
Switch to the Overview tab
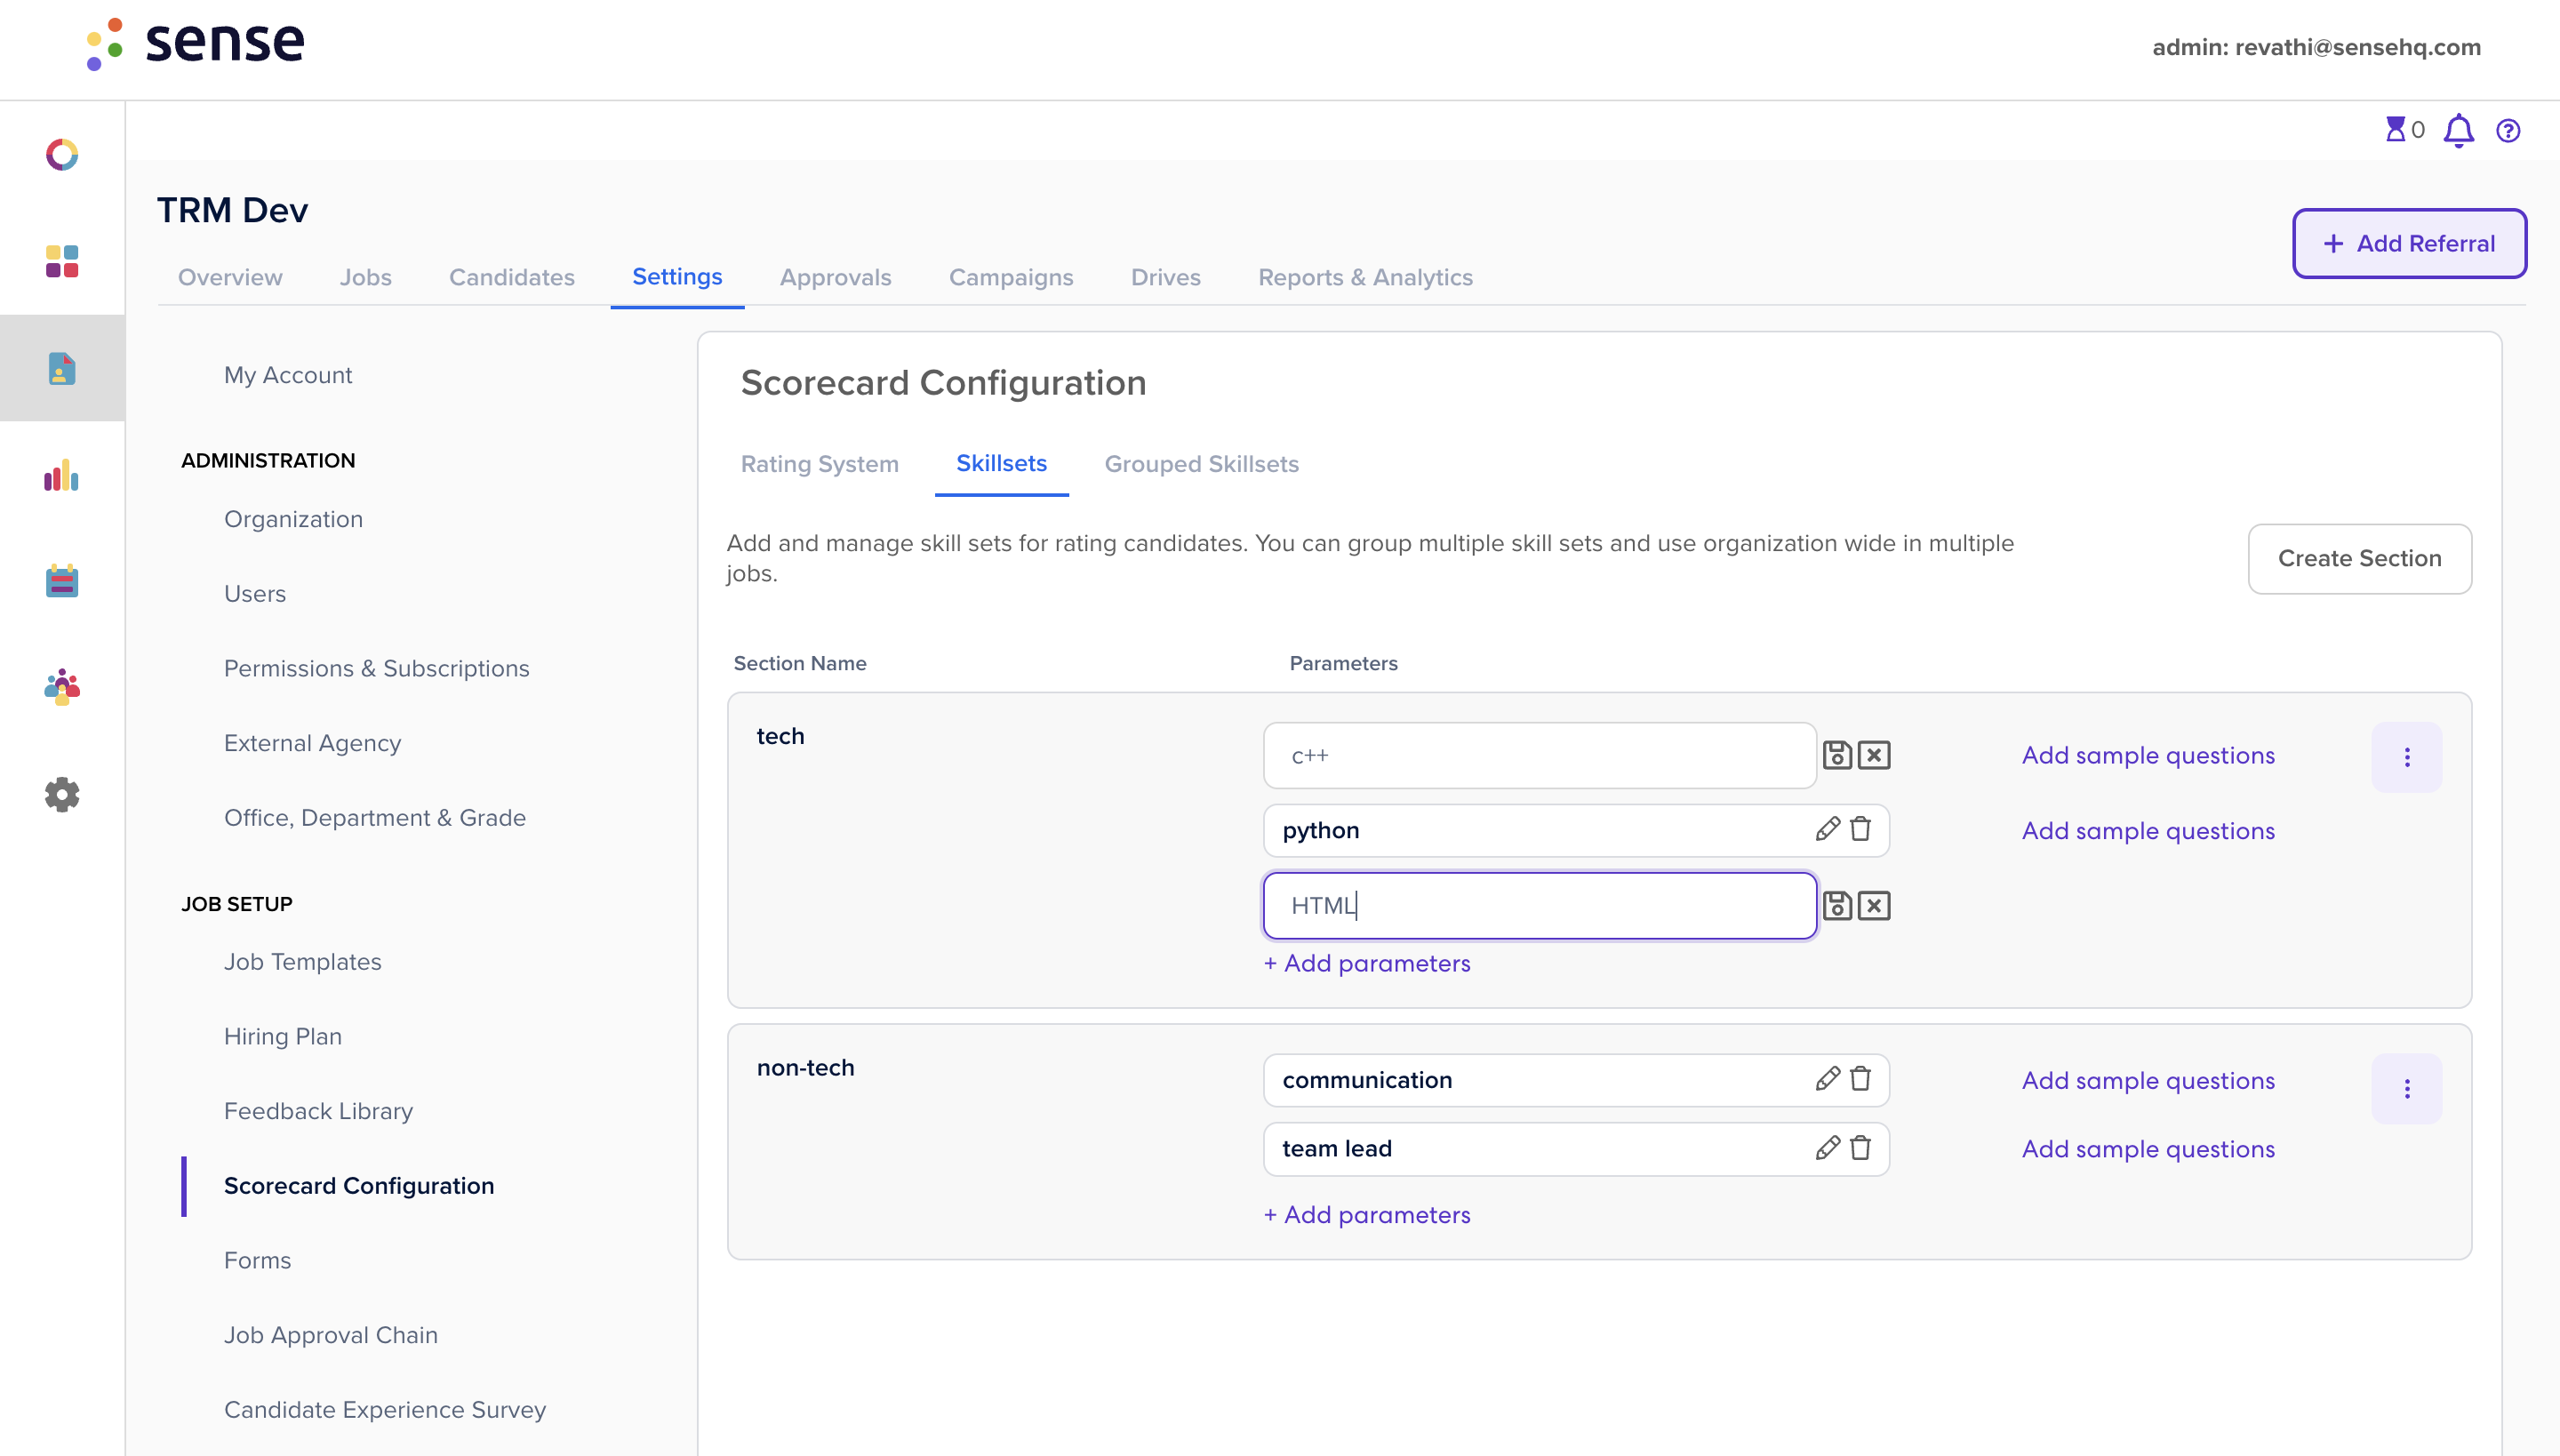pyautogui.click(x=230, y=277)
